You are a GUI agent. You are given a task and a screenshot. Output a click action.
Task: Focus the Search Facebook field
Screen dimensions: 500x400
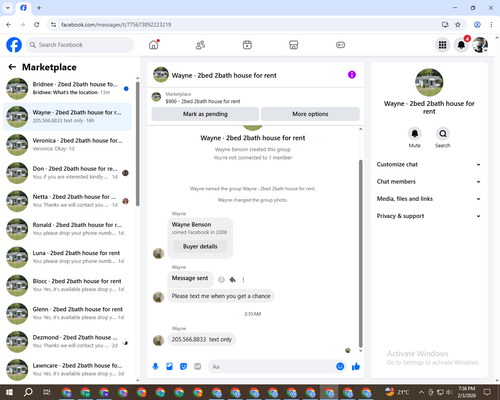point(80,45)
